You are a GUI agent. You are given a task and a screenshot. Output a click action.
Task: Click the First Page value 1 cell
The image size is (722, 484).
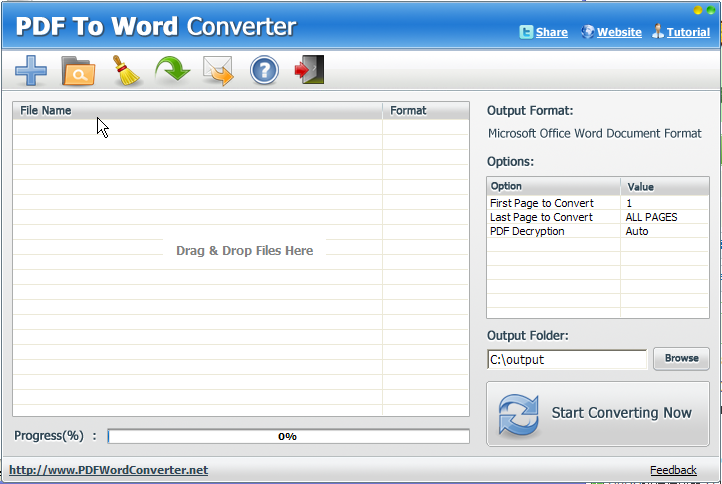664,203
